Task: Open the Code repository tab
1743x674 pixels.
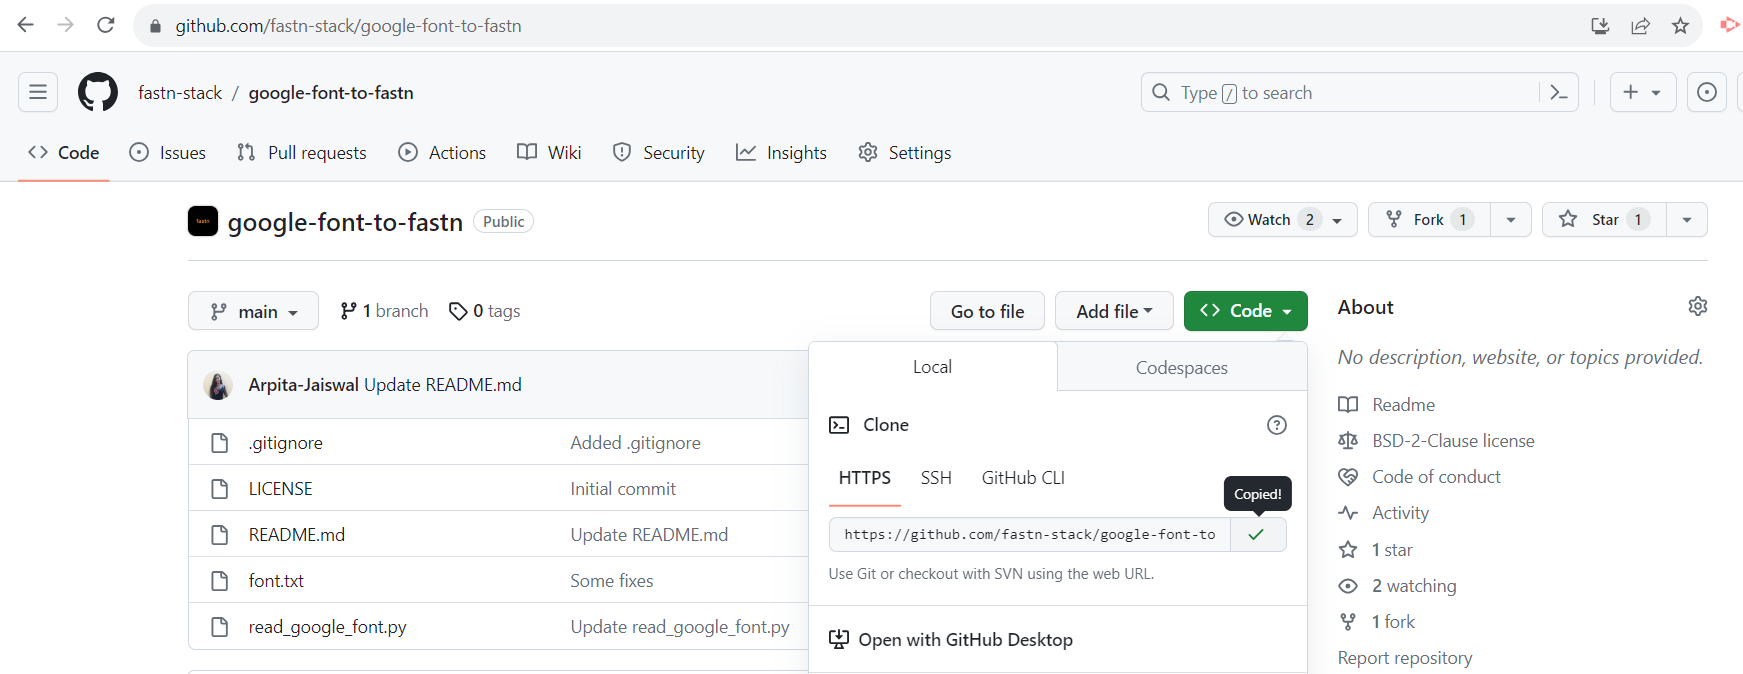Action: 63,153
